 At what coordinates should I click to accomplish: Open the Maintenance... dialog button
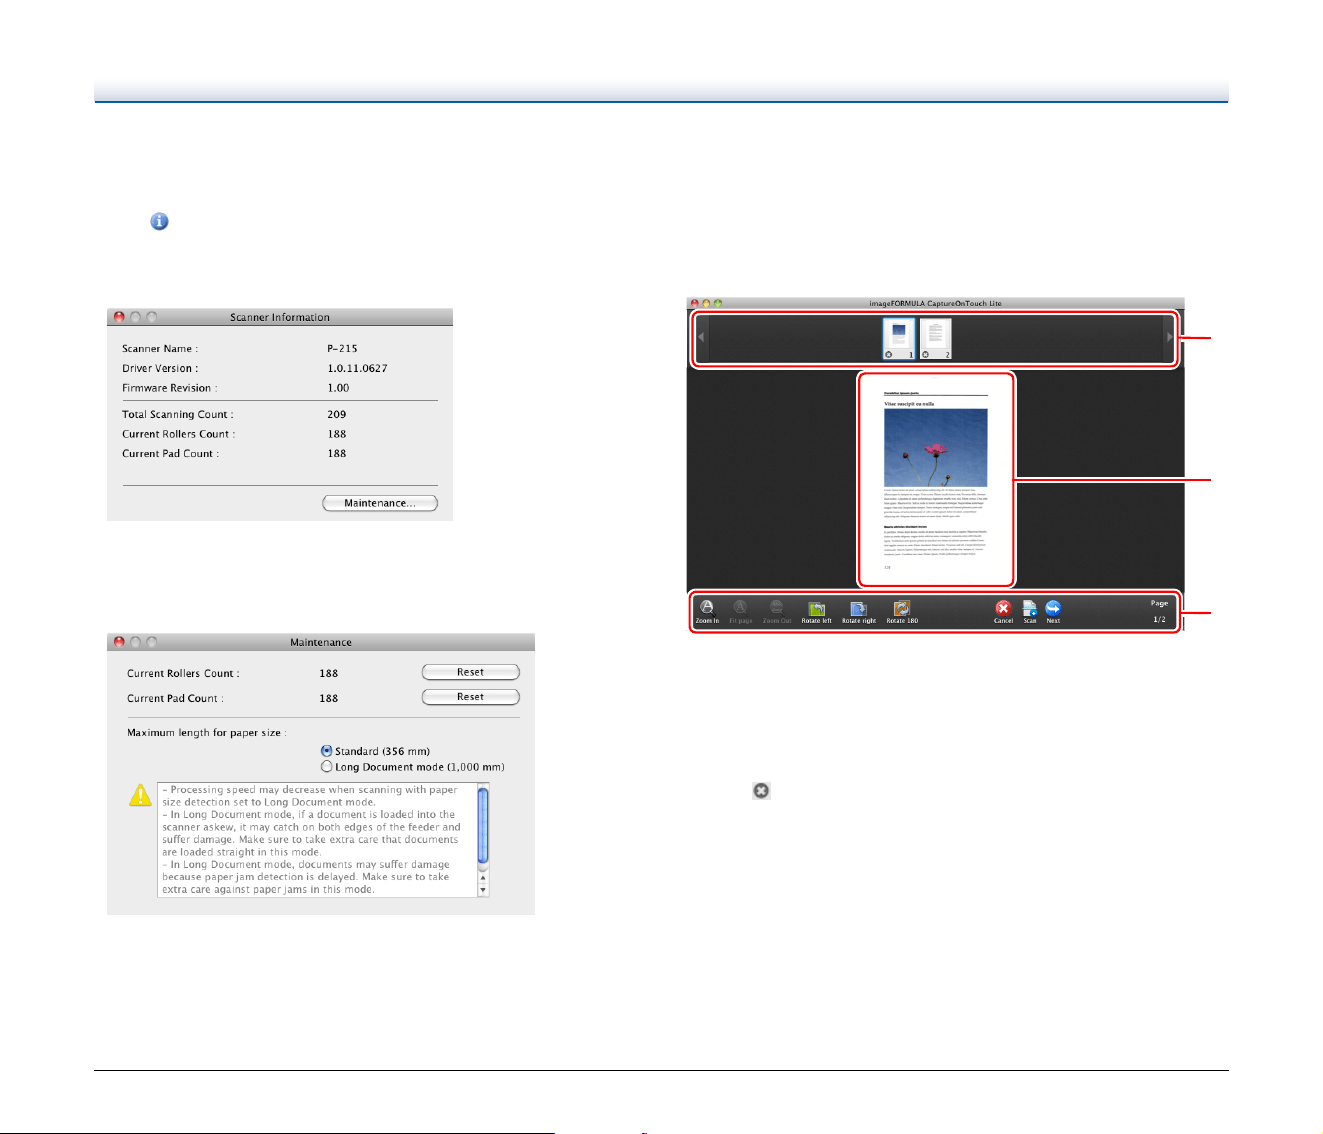380,503
